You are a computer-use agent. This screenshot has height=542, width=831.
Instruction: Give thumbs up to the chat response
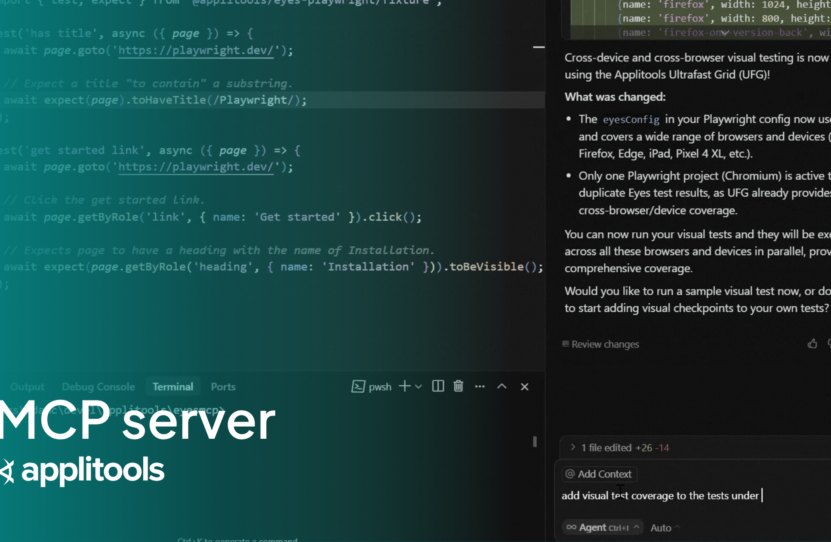(x=812, y=344)
